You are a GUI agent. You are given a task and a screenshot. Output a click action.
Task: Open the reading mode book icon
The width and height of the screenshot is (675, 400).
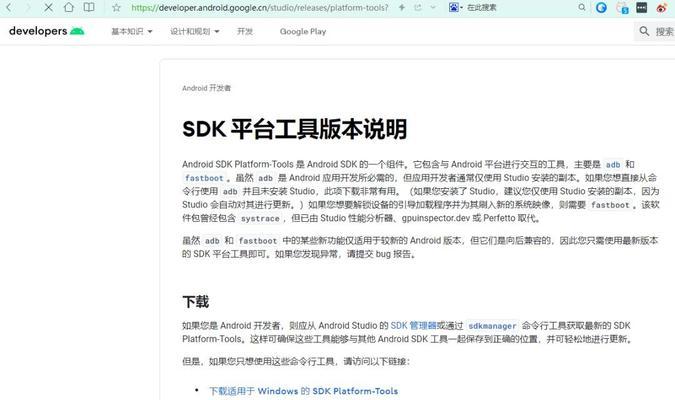point(89,7)
